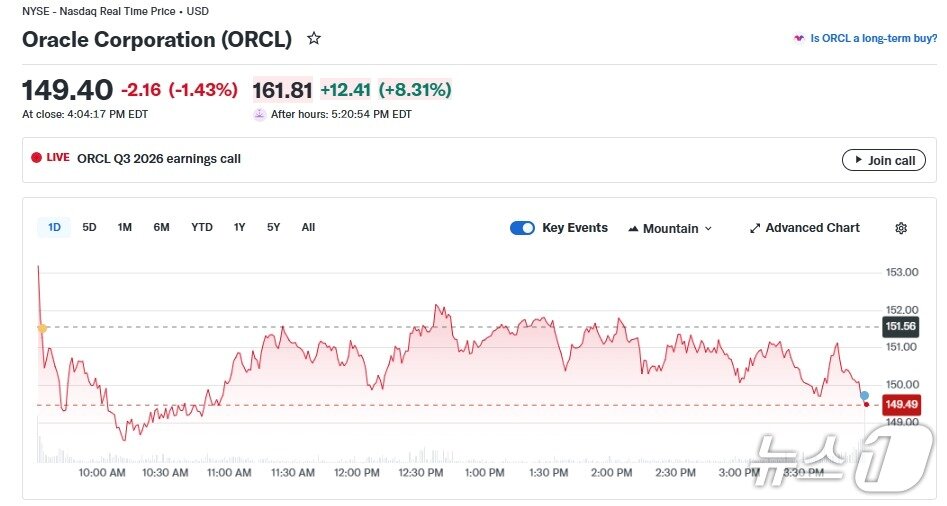The height and width of the screenshot is (506, 947).
Task: Click the after hours moon icon
Action: click(260, 114)
